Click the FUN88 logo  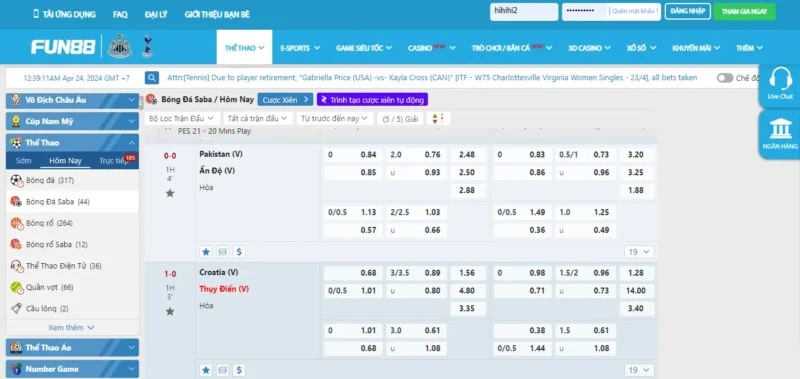(x=63, y=47)
